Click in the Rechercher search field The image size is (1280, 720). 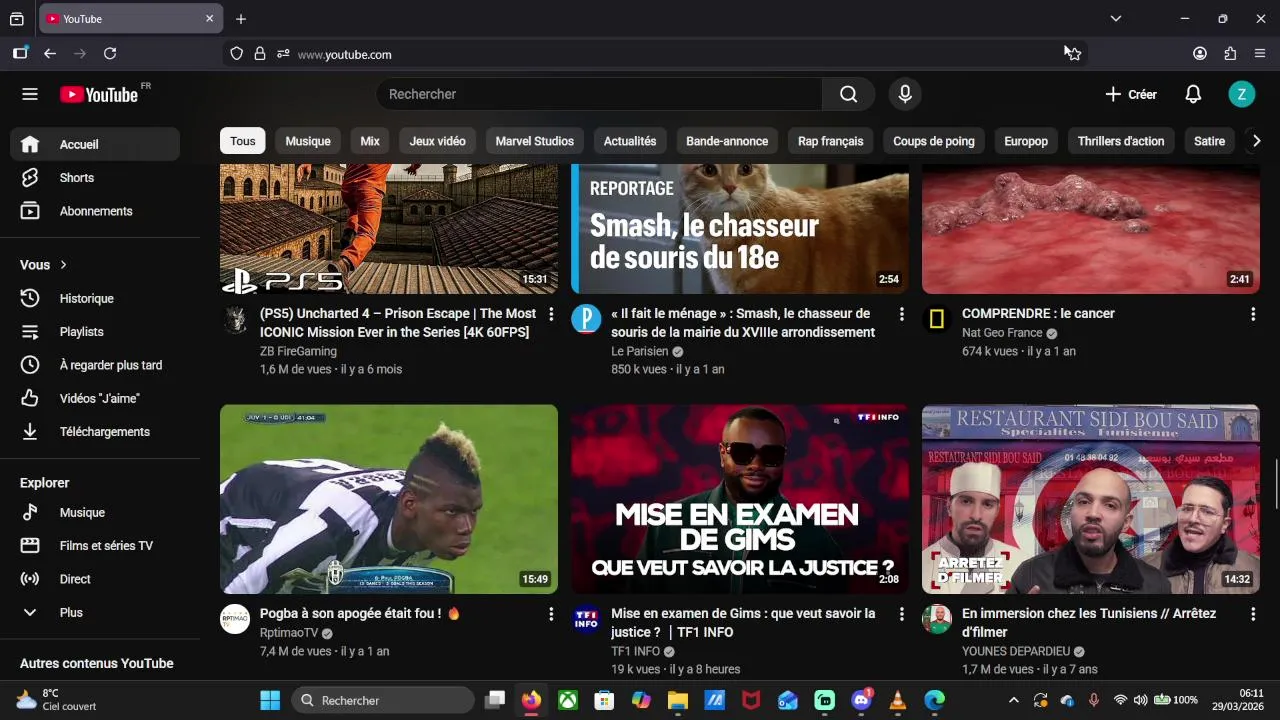[599, 94]
